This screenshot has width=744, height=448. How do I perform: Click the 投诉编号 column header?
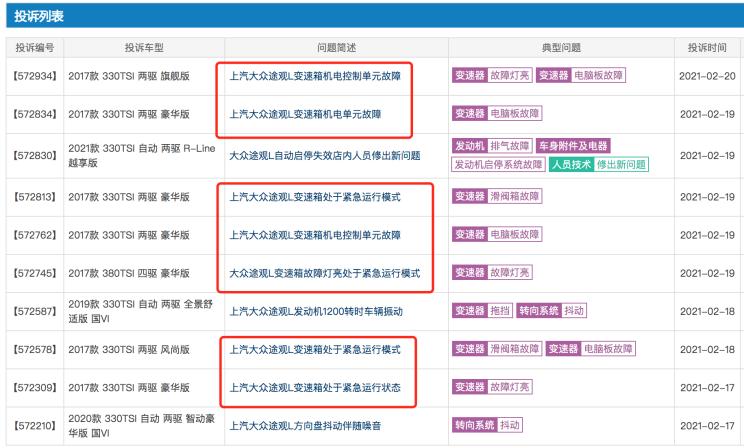35,47
